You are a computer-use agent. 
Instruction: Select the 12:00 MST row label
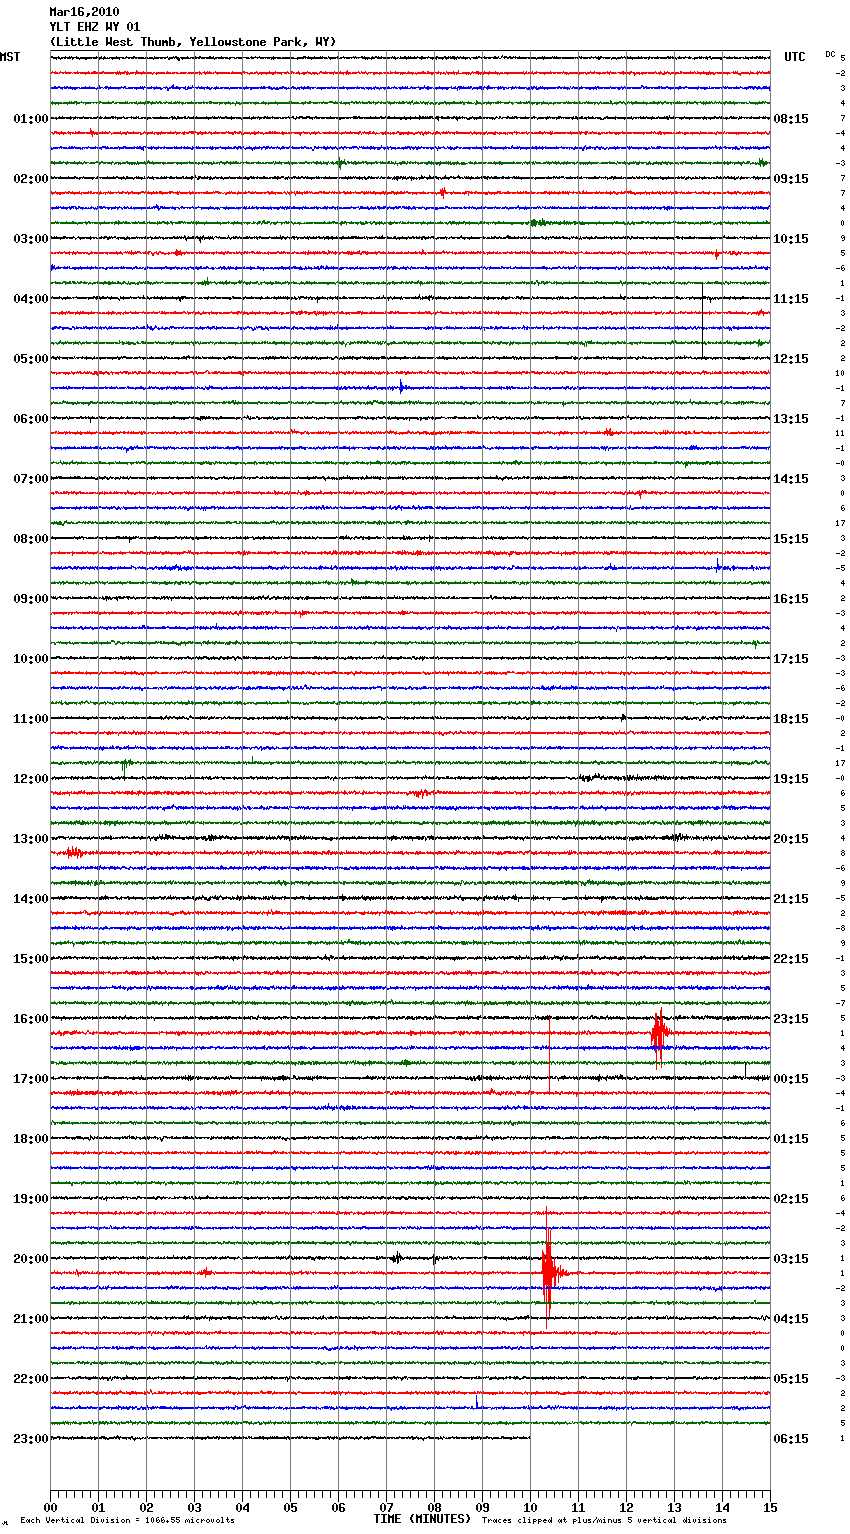point(31,779)
